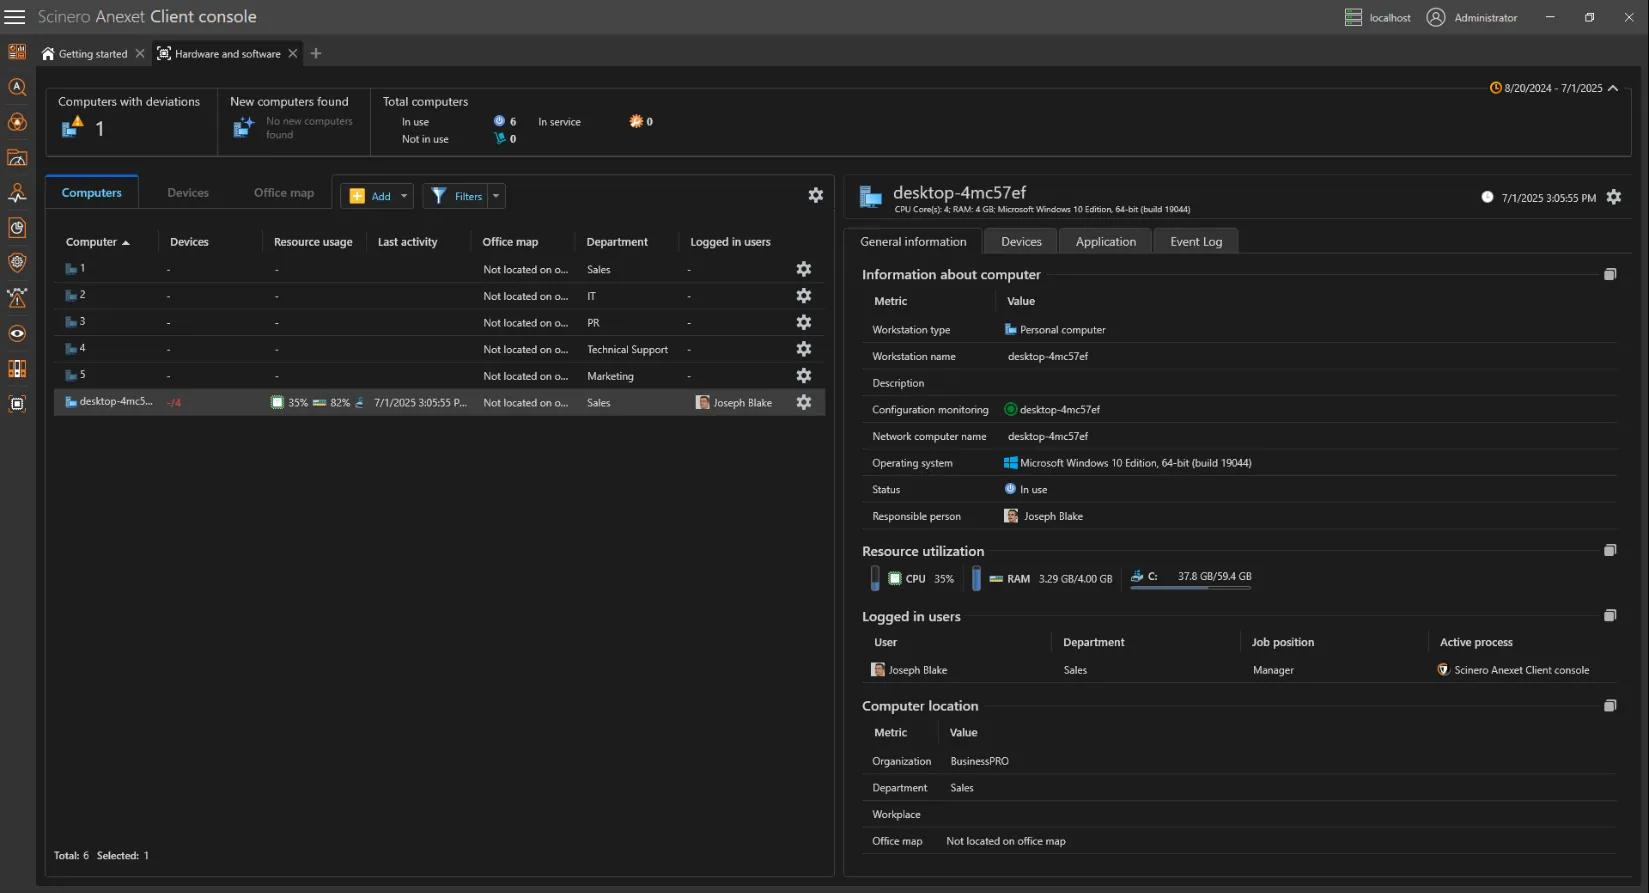Image resolution: width=1649 pixels, height=893 pixels.
Task: Click the localhost server icon
Action: point(1353,17)
